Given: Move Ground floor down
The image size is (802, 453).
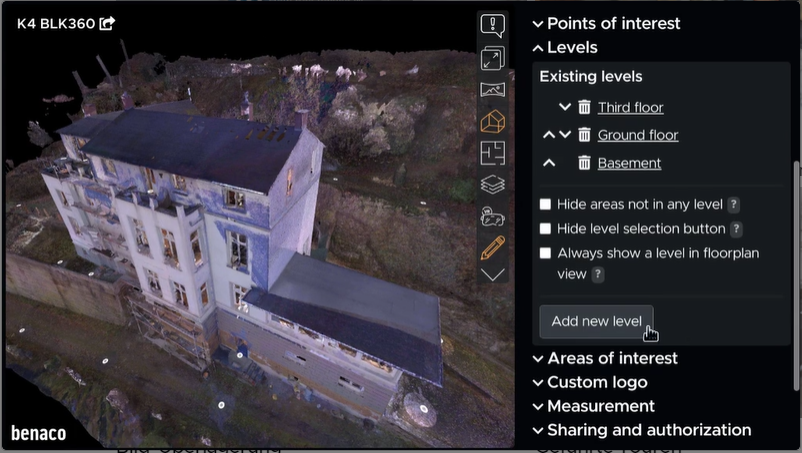Looking at the screenshot, I should 565,134.
